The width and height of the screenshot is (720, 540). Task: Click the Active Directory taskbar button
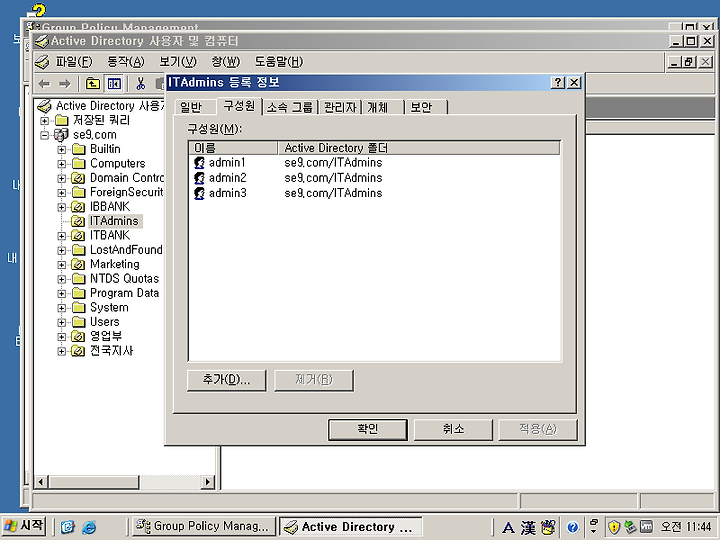[350, 527]
